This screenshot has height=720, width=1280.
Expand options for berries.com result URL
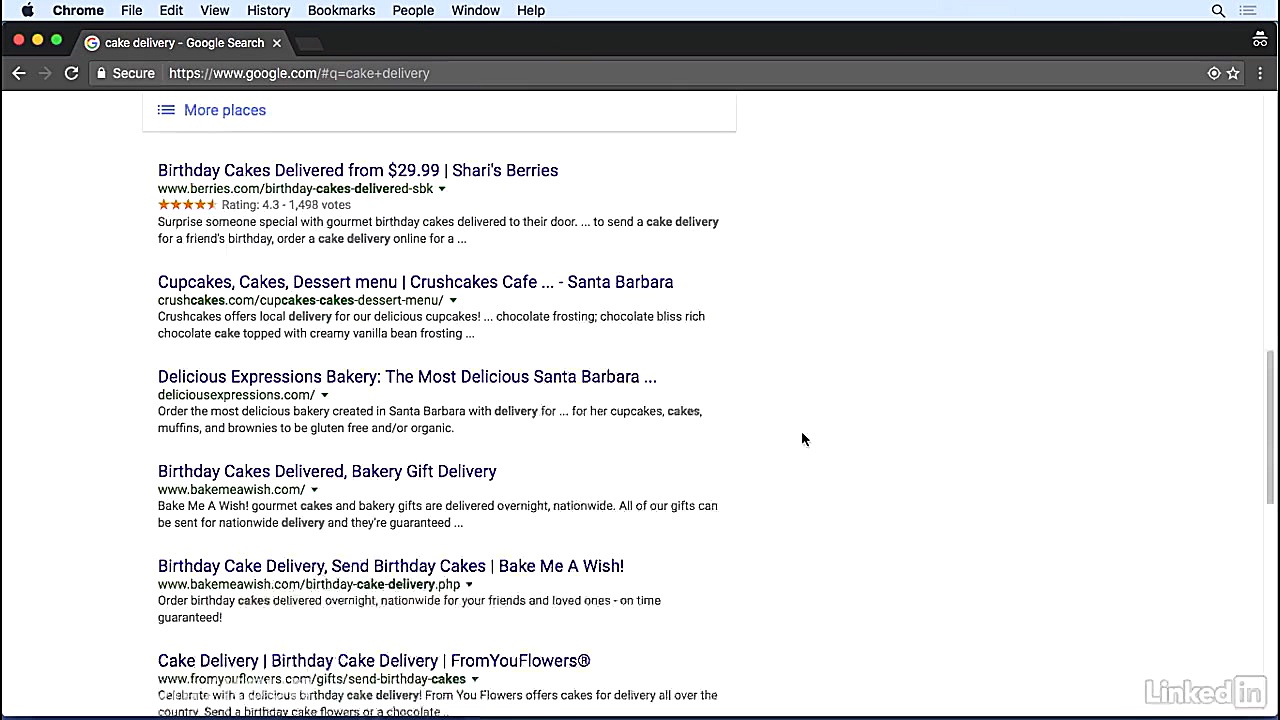[442, 189]
